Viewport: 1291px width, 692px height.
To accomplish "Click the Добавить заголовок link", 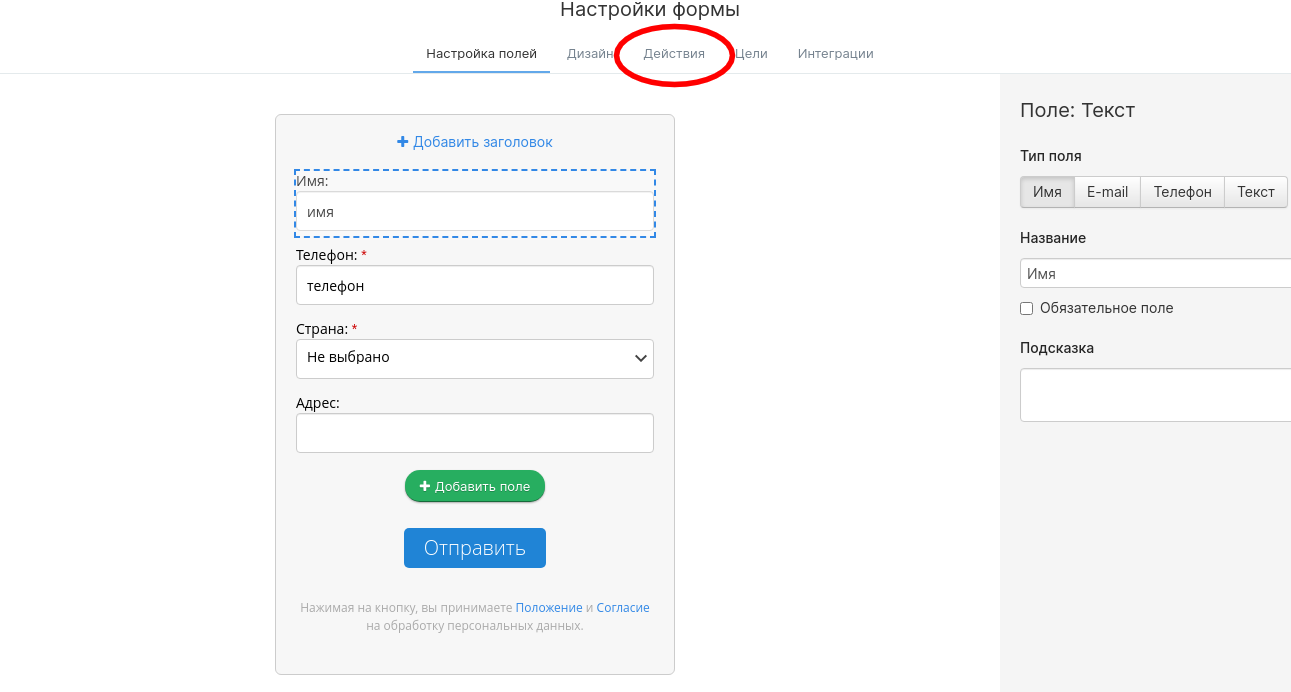I will (x=475, y=142).
